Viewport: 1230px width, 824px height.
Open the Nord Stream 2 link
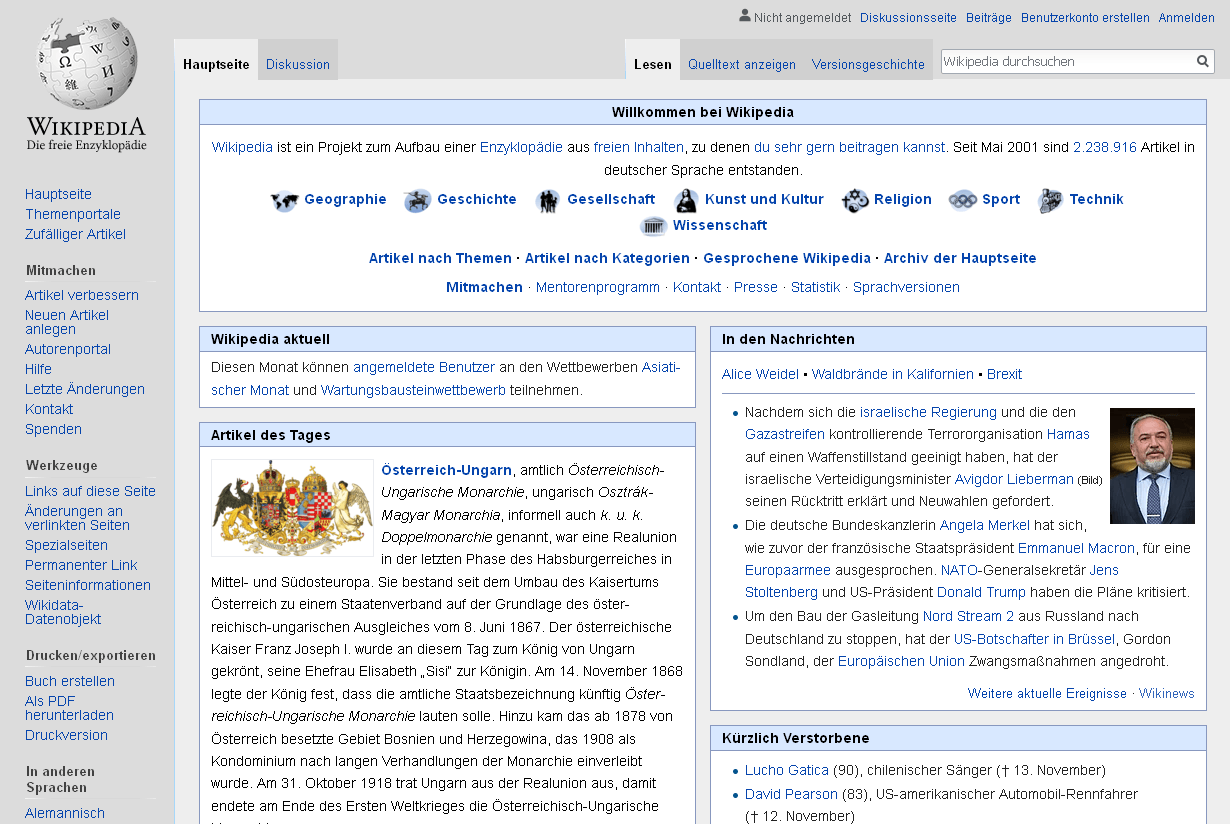968,616
